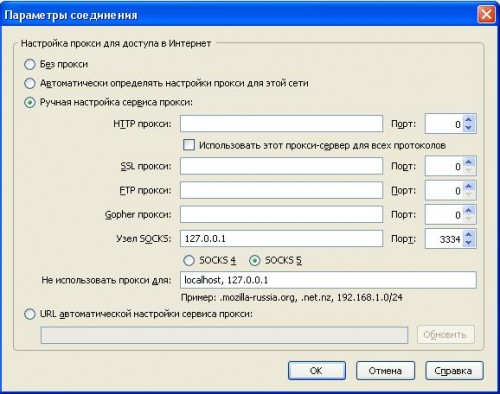
Task: Open help with the Справка button
Action: point(454,371)
